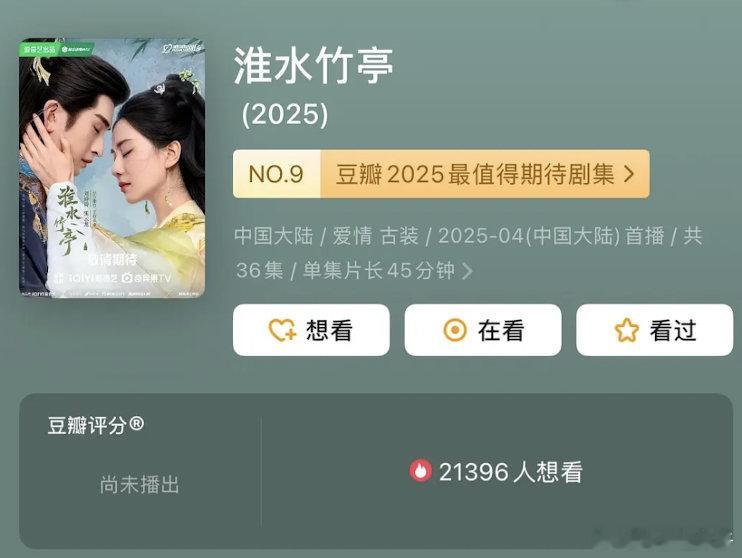
Task: Click the 淮水竹亭 title text
Action: click(x=313, y=66)
